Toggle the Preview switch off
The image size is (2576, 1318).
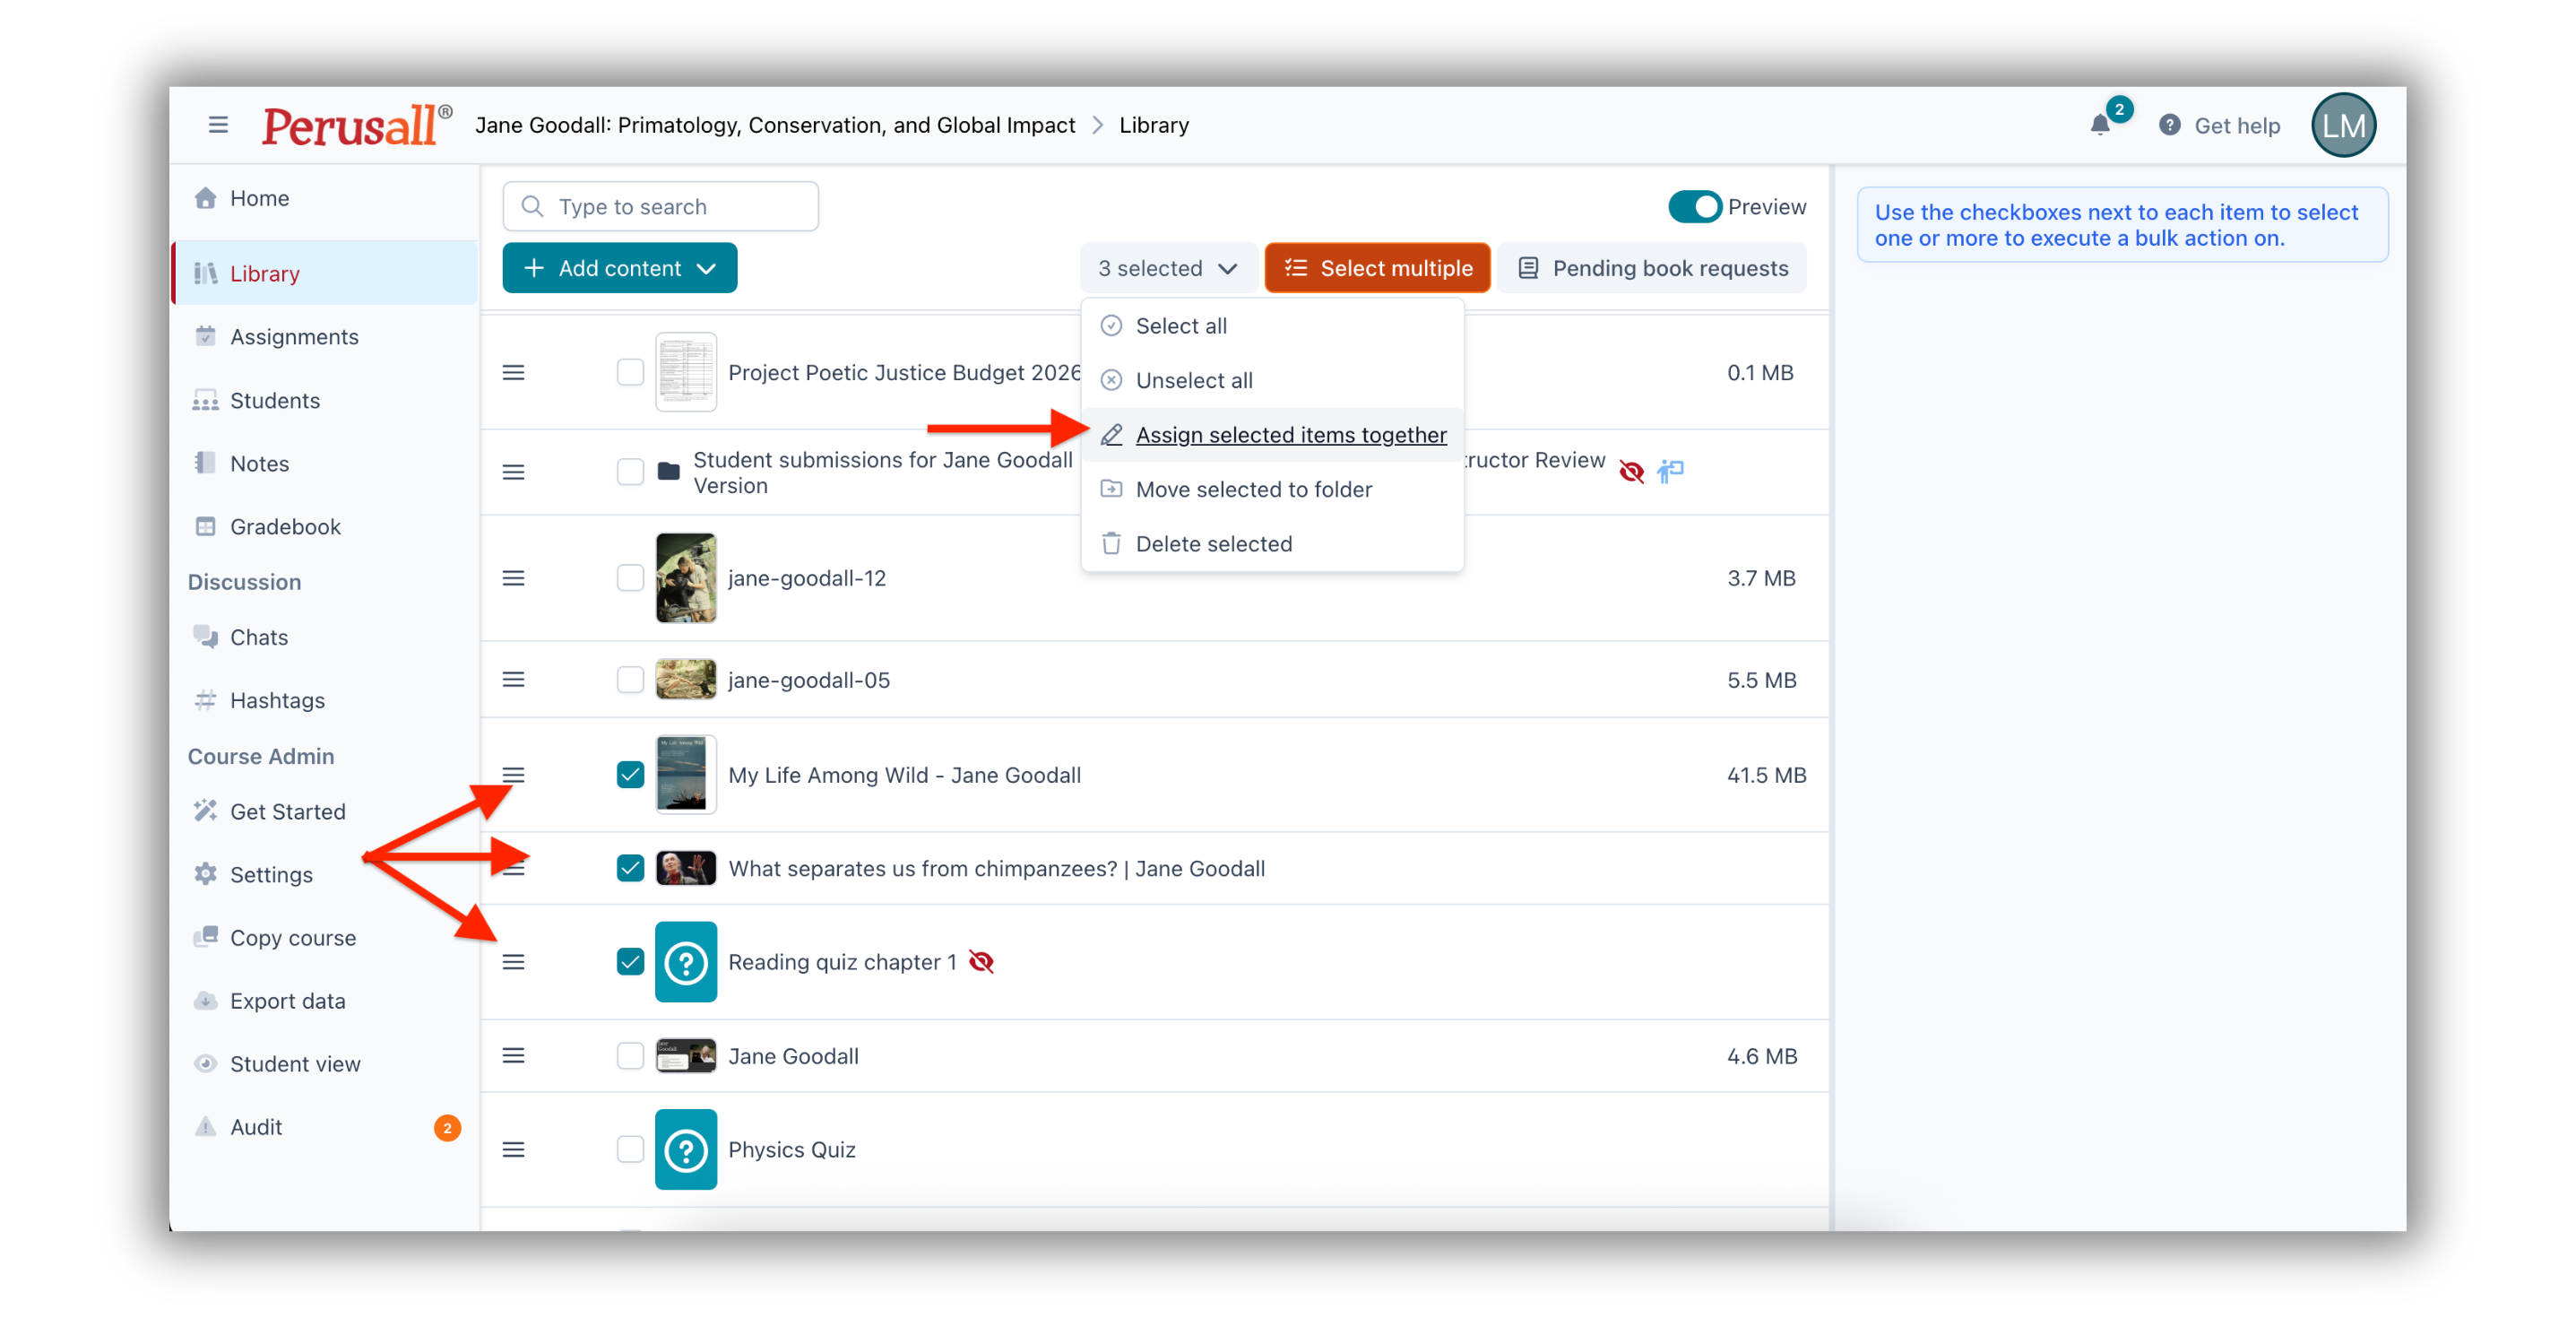(1694, 207)
